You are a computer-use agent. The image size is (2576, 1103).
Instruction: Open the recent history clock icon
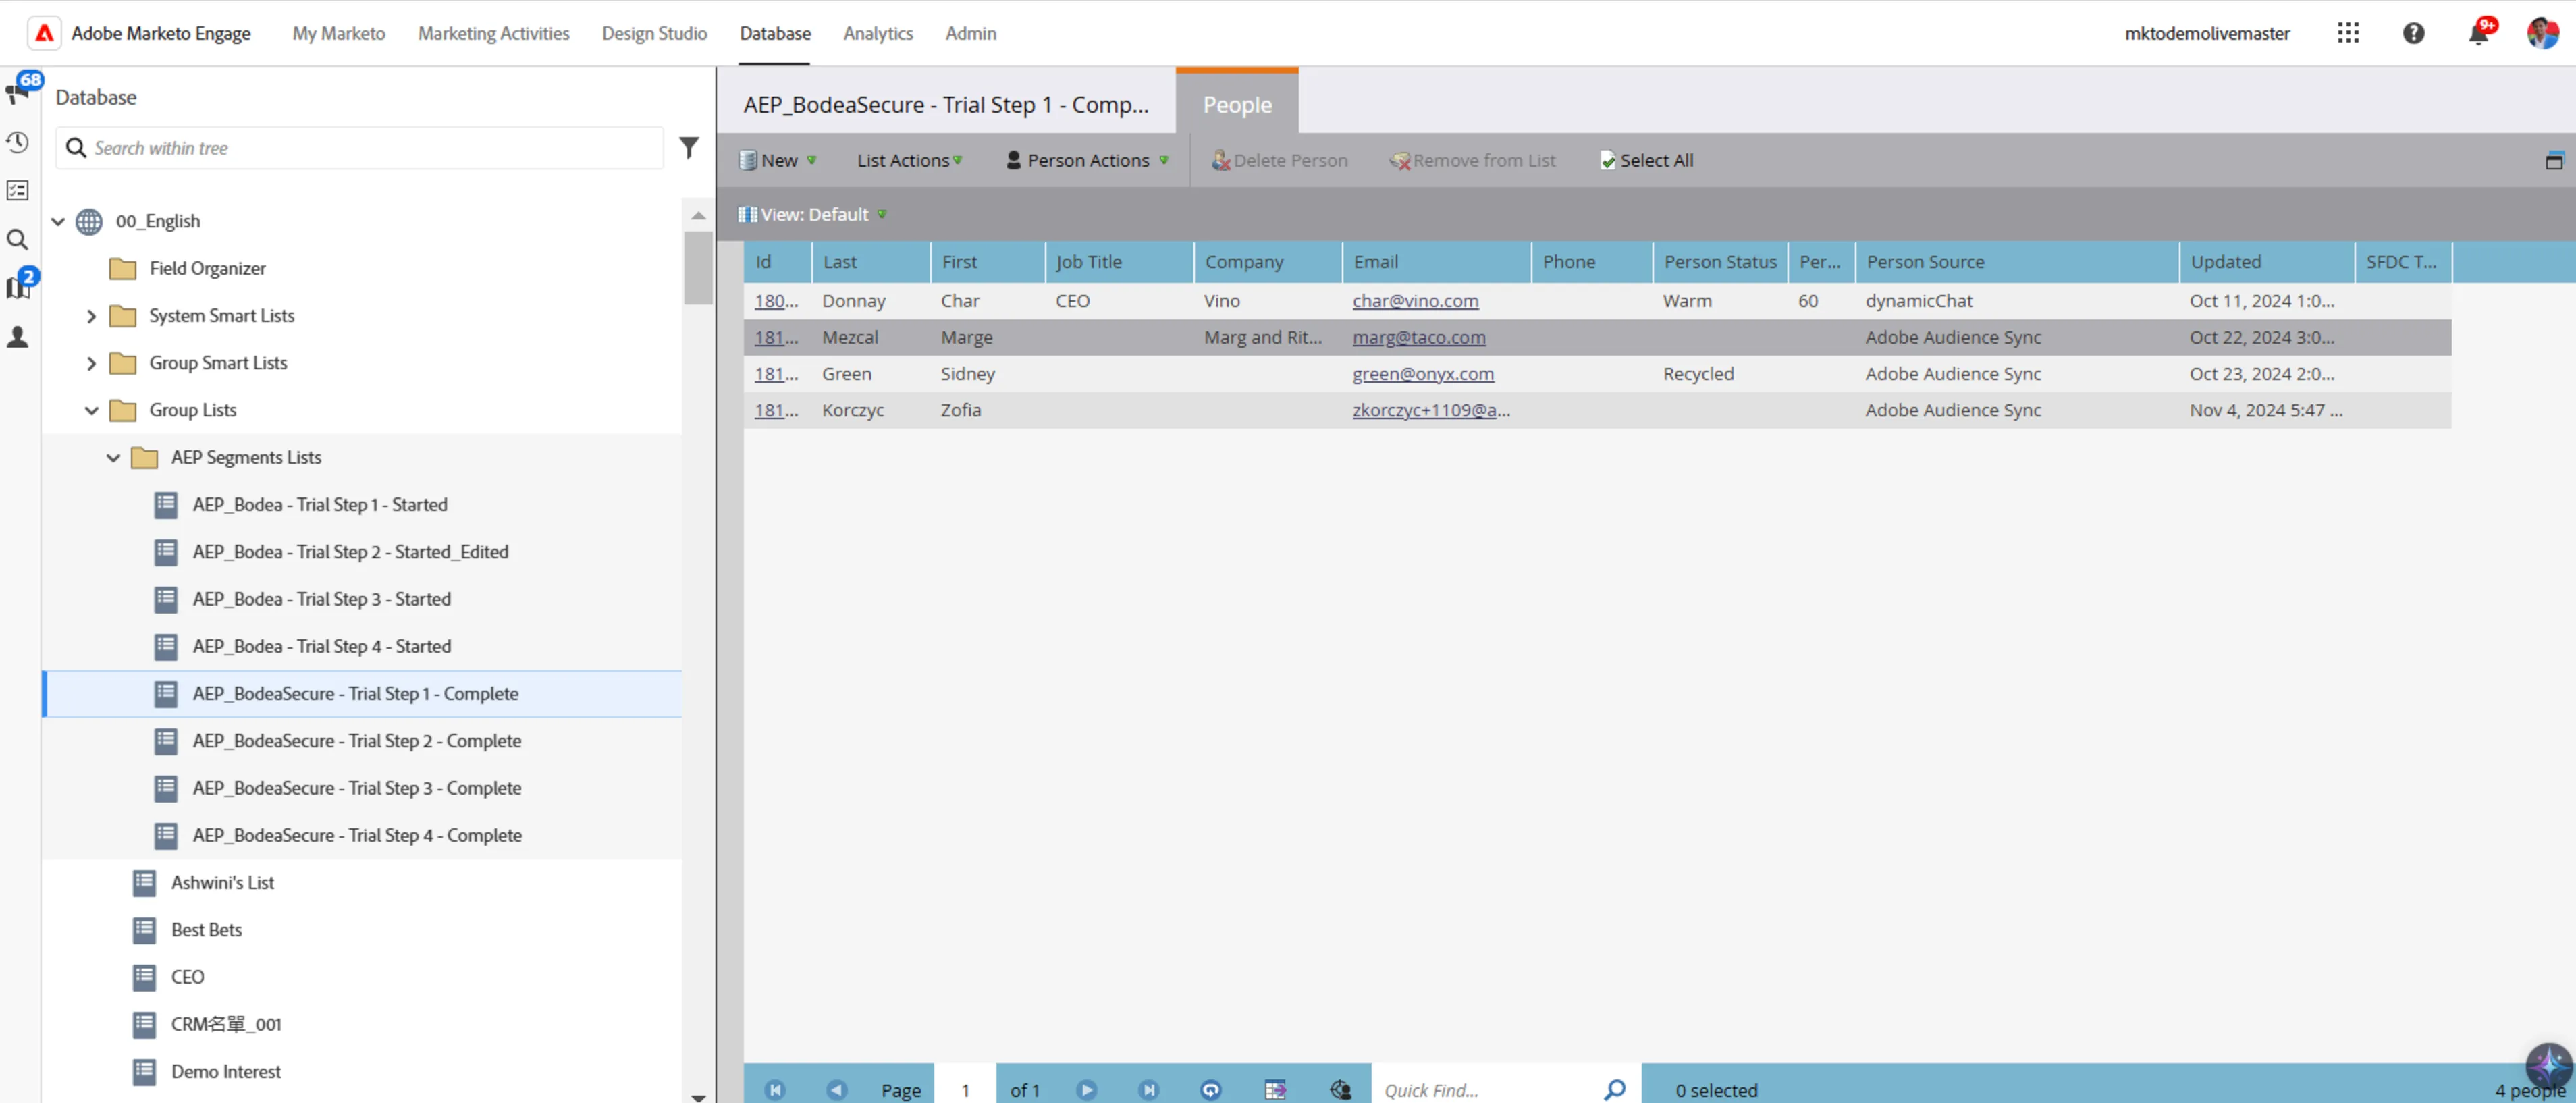(17, 142)
